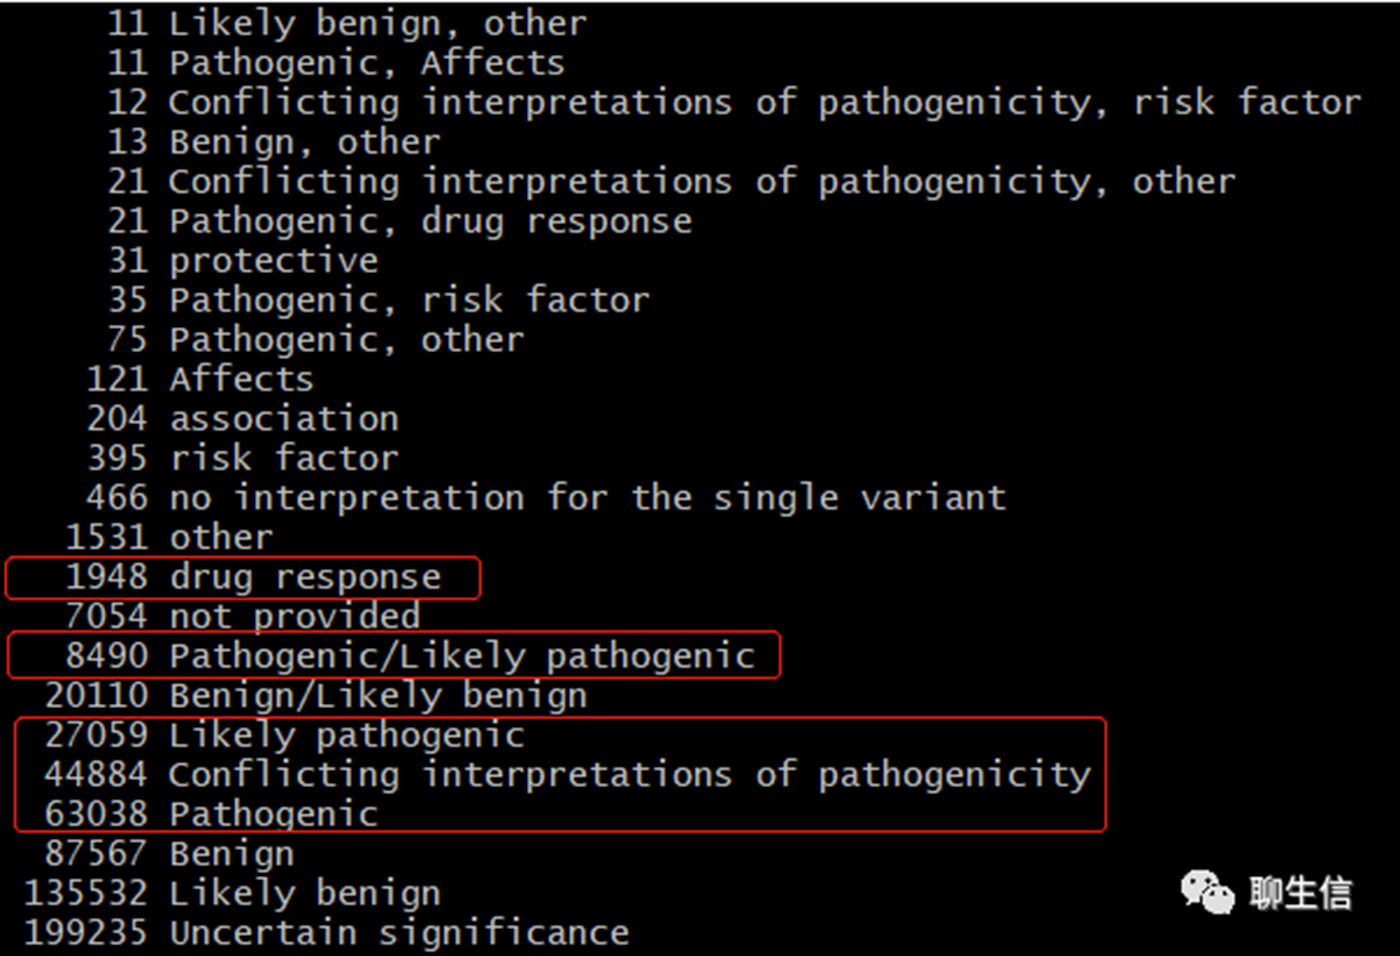This screenshot has width=1400, height=956.
Task: Click the WeChat logo icon in the watermark
Action: coord(1208,891)
